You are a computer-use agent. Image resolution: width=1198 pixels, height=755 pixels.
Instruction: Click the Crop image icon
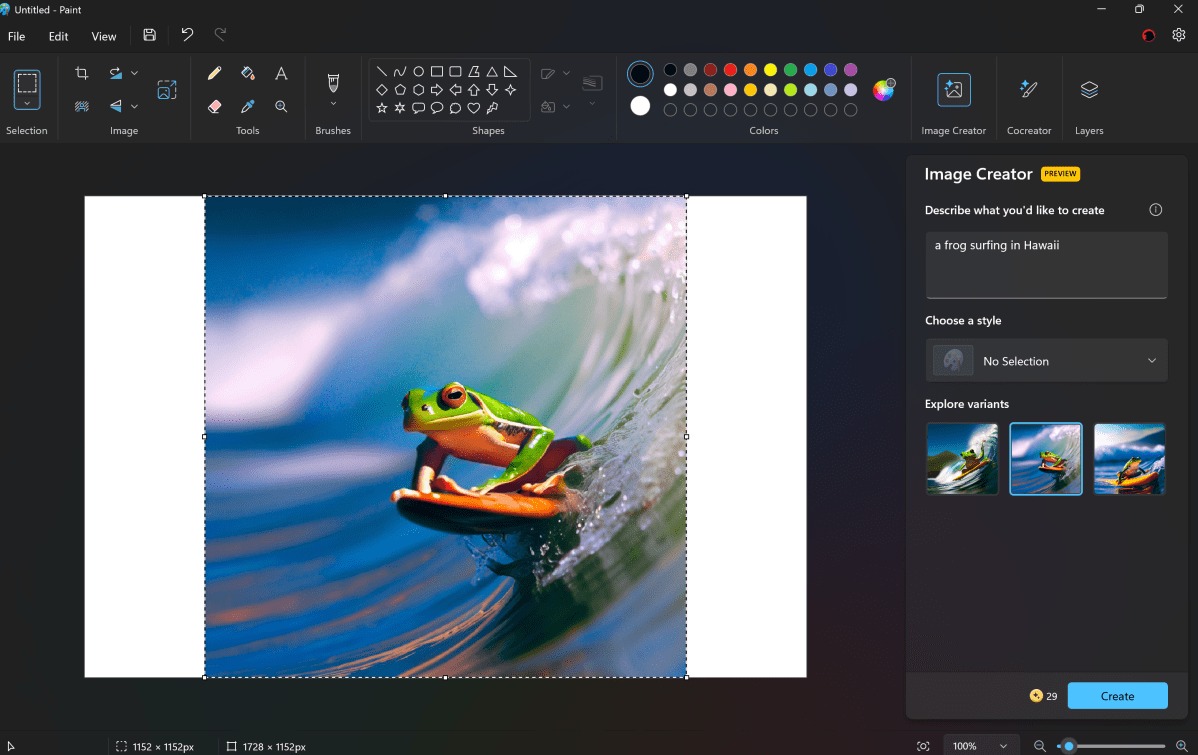pos(82,73)
